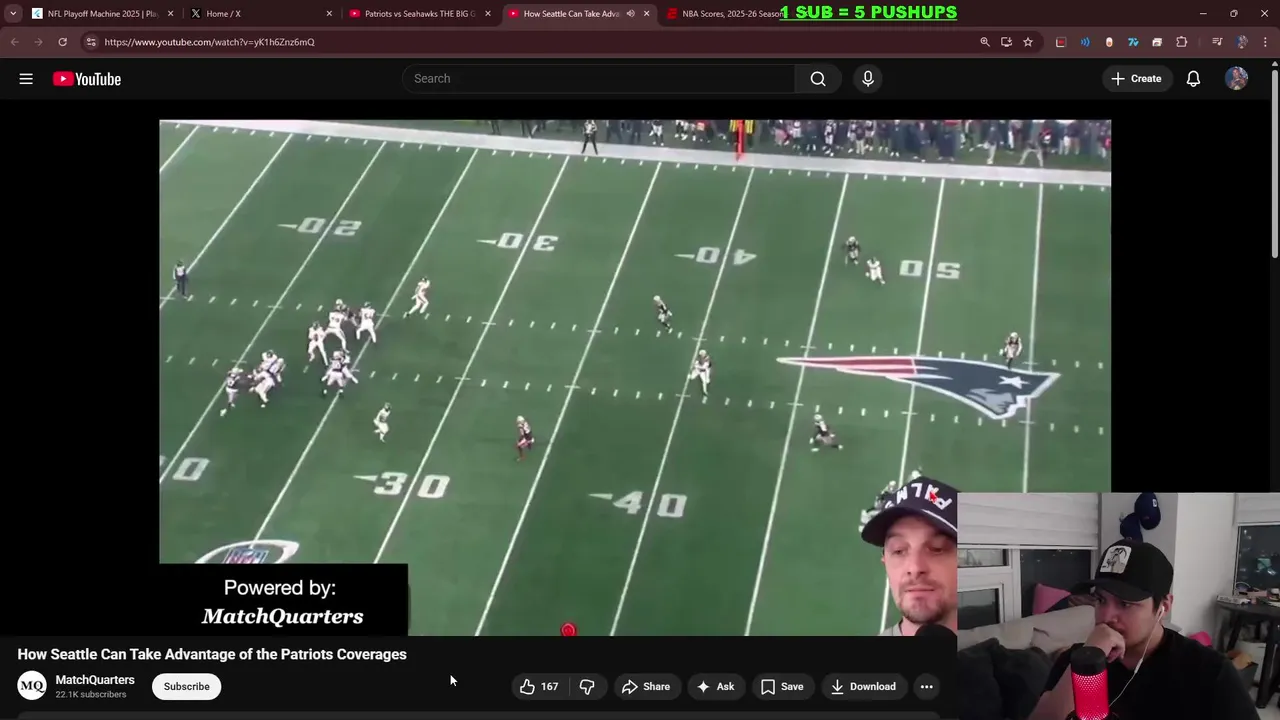This screenshot has height=720, width=1280.
Task: Go to the YouTube home logo
Action: pos(87,79)
